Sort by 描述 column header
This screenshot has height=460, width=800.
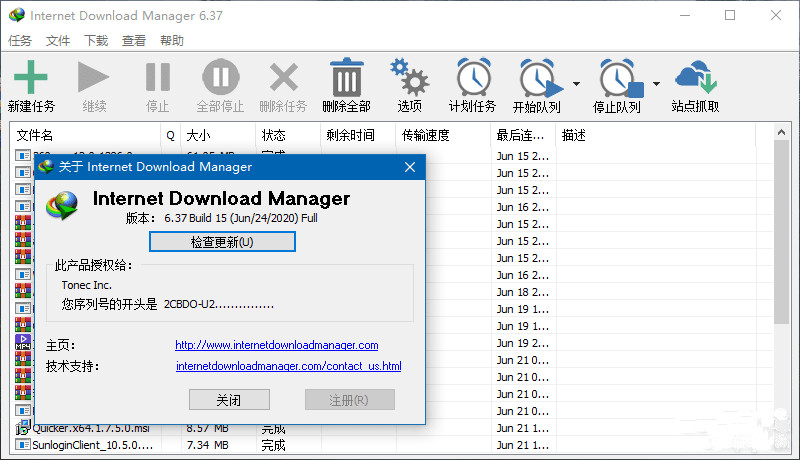[x=656, y=135]
